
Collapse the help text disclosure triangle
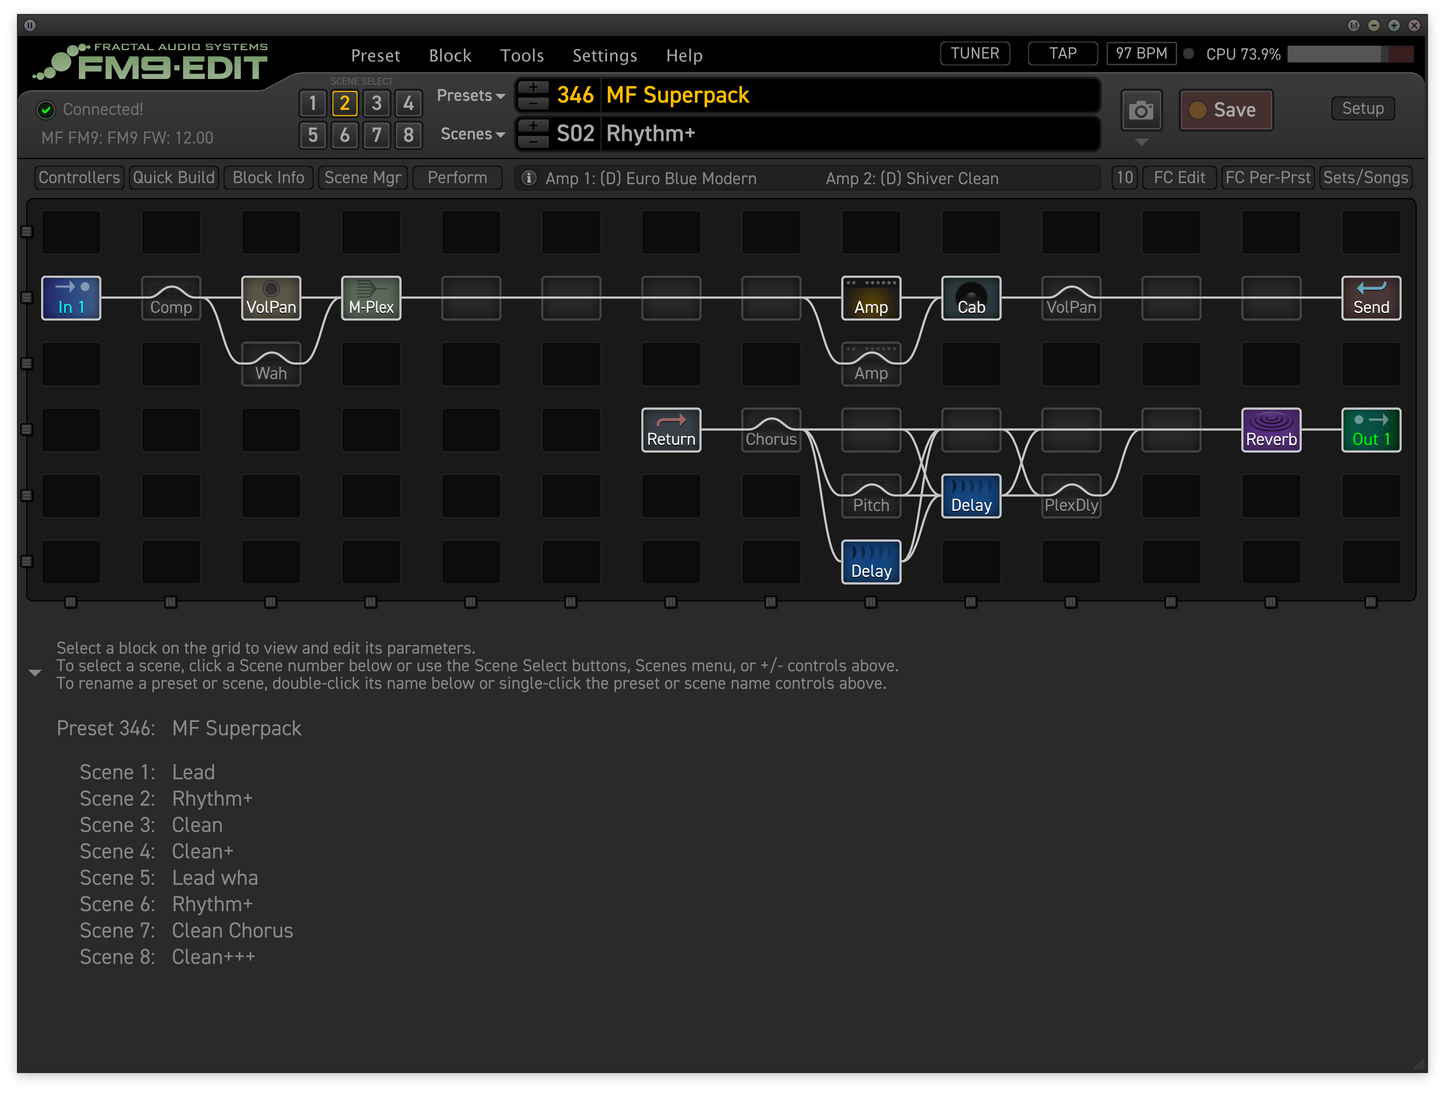click(x=35, y=673)
